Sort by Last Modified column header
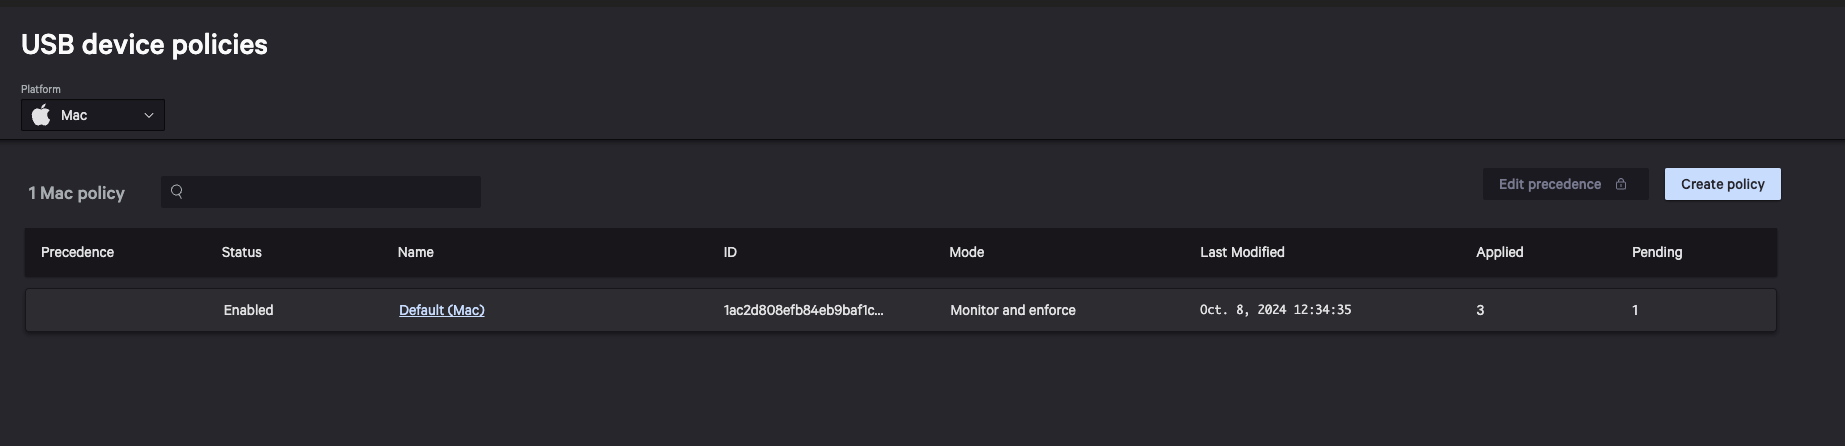Screen dimensions: 1845x446 (1242, 252)
